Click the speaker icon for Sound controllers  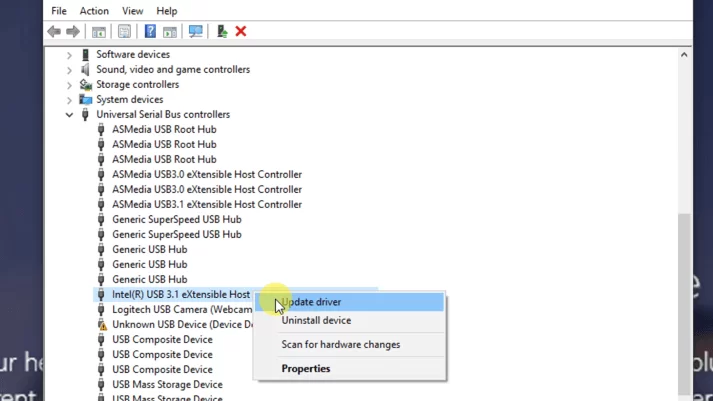pos(85,70)
